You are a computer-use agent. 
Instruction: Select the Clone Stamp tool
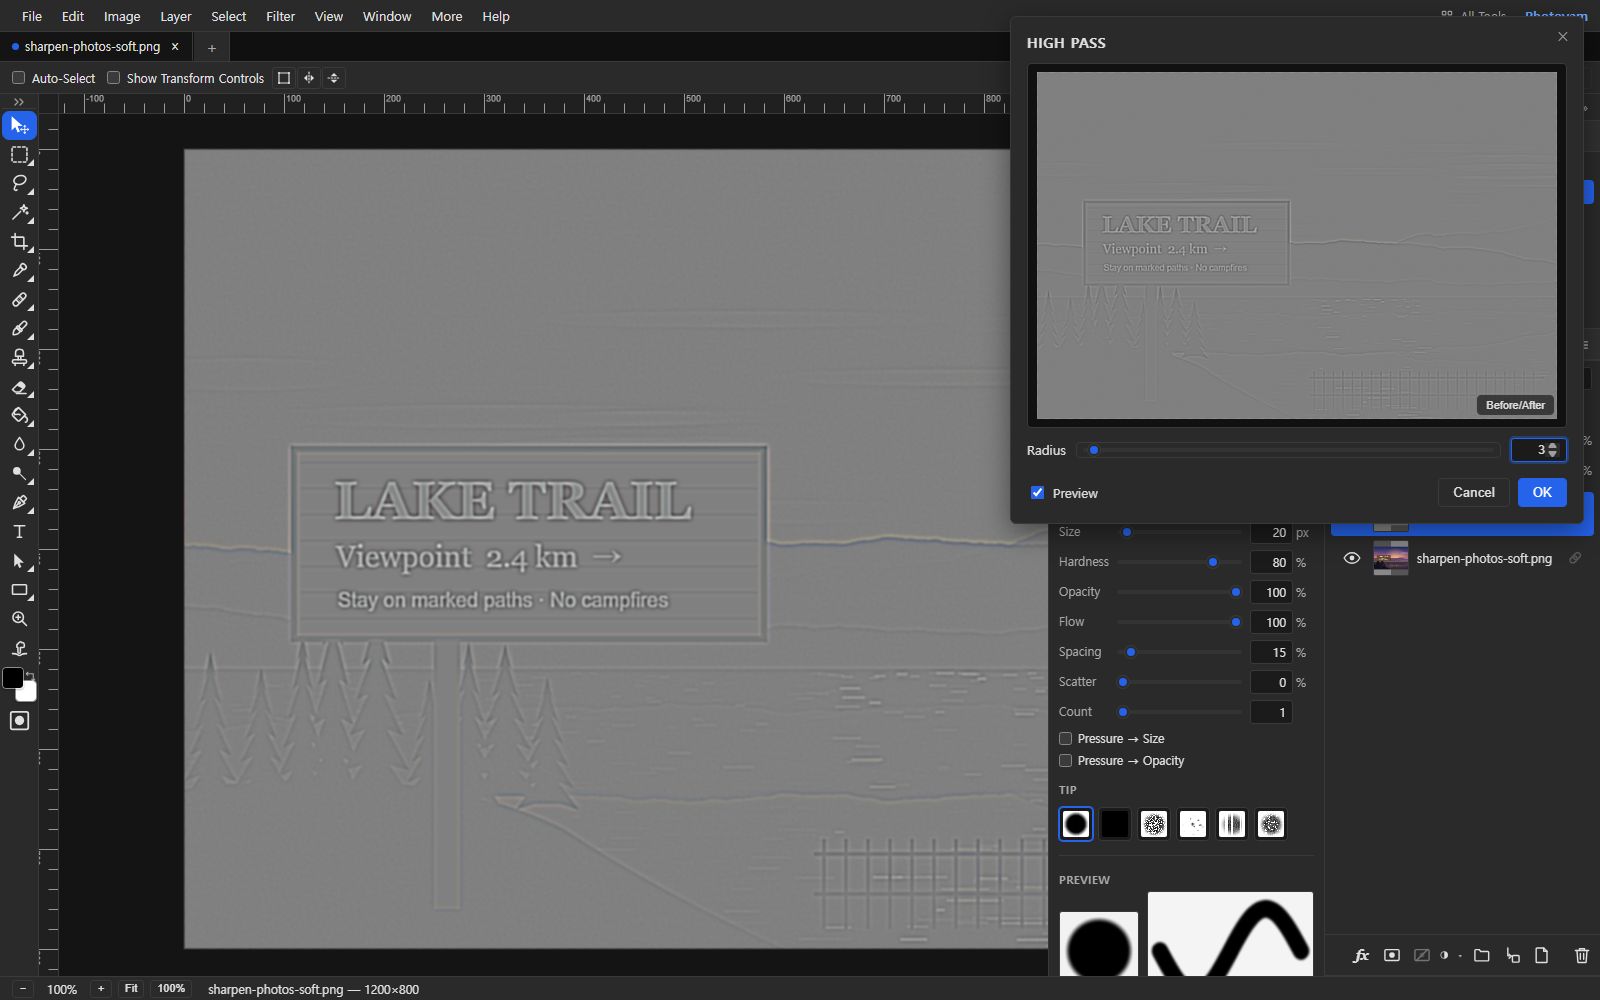pos(19,358)
